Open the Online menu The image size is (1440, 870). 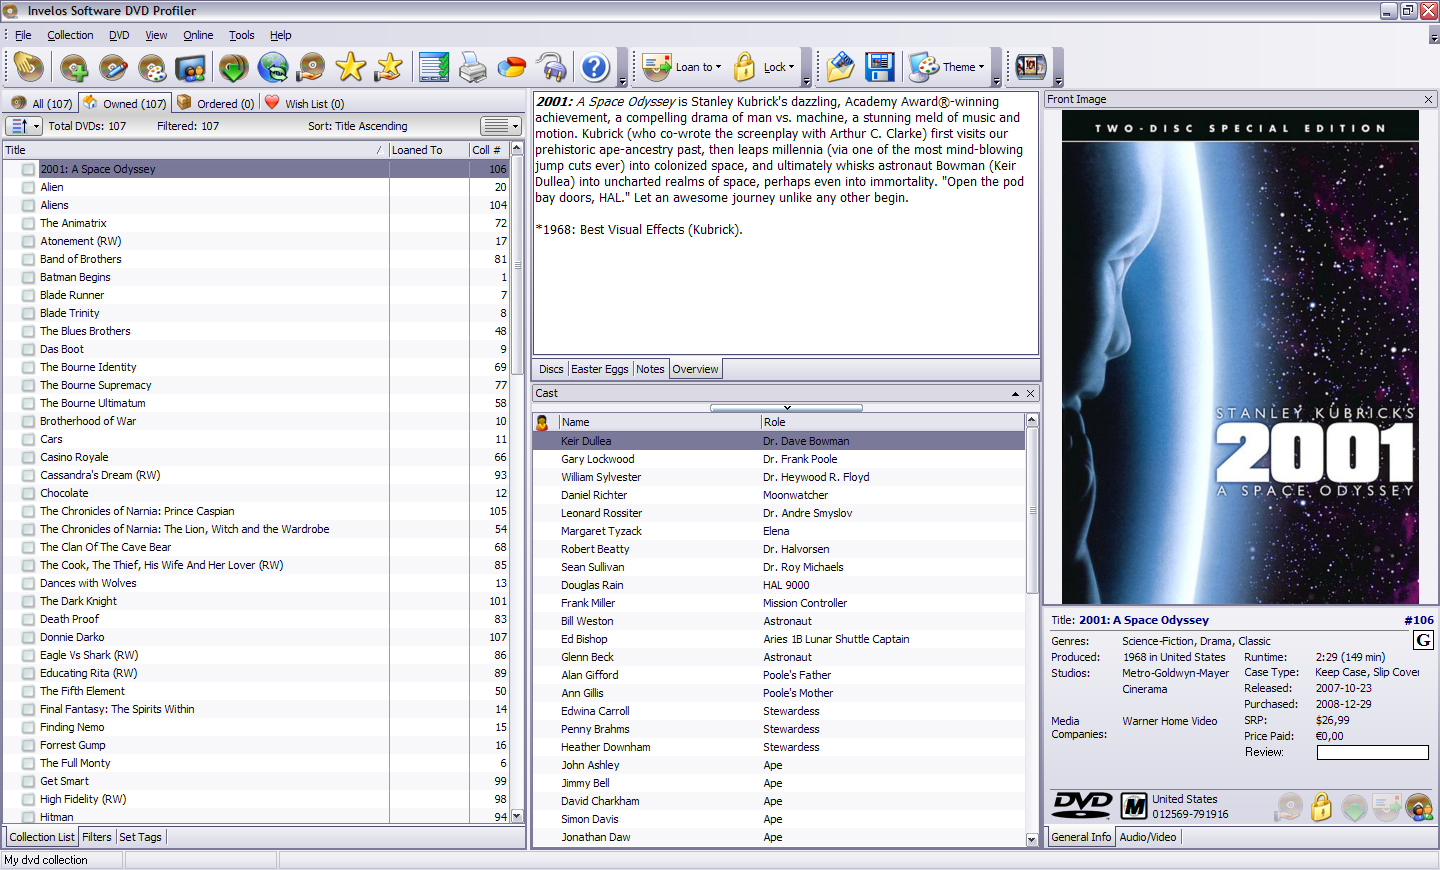pyautogui.click(x=198, y=35)
